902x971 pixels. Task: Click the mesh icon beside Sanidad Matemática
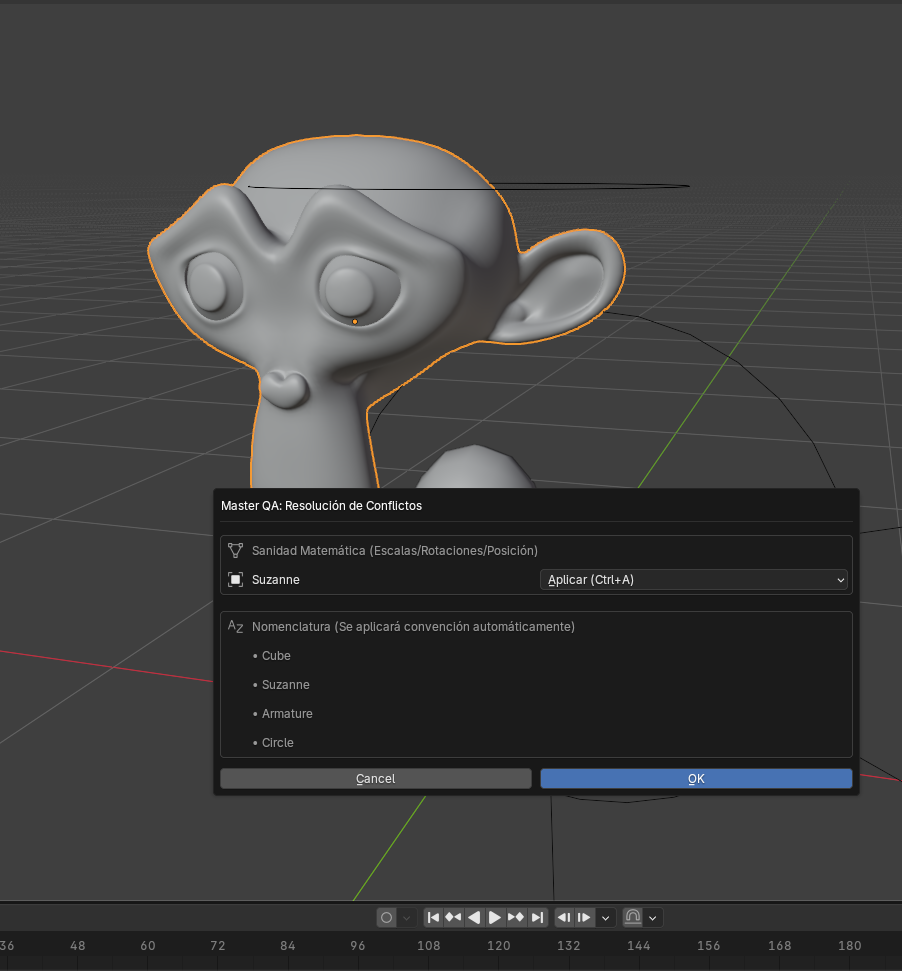235,551
